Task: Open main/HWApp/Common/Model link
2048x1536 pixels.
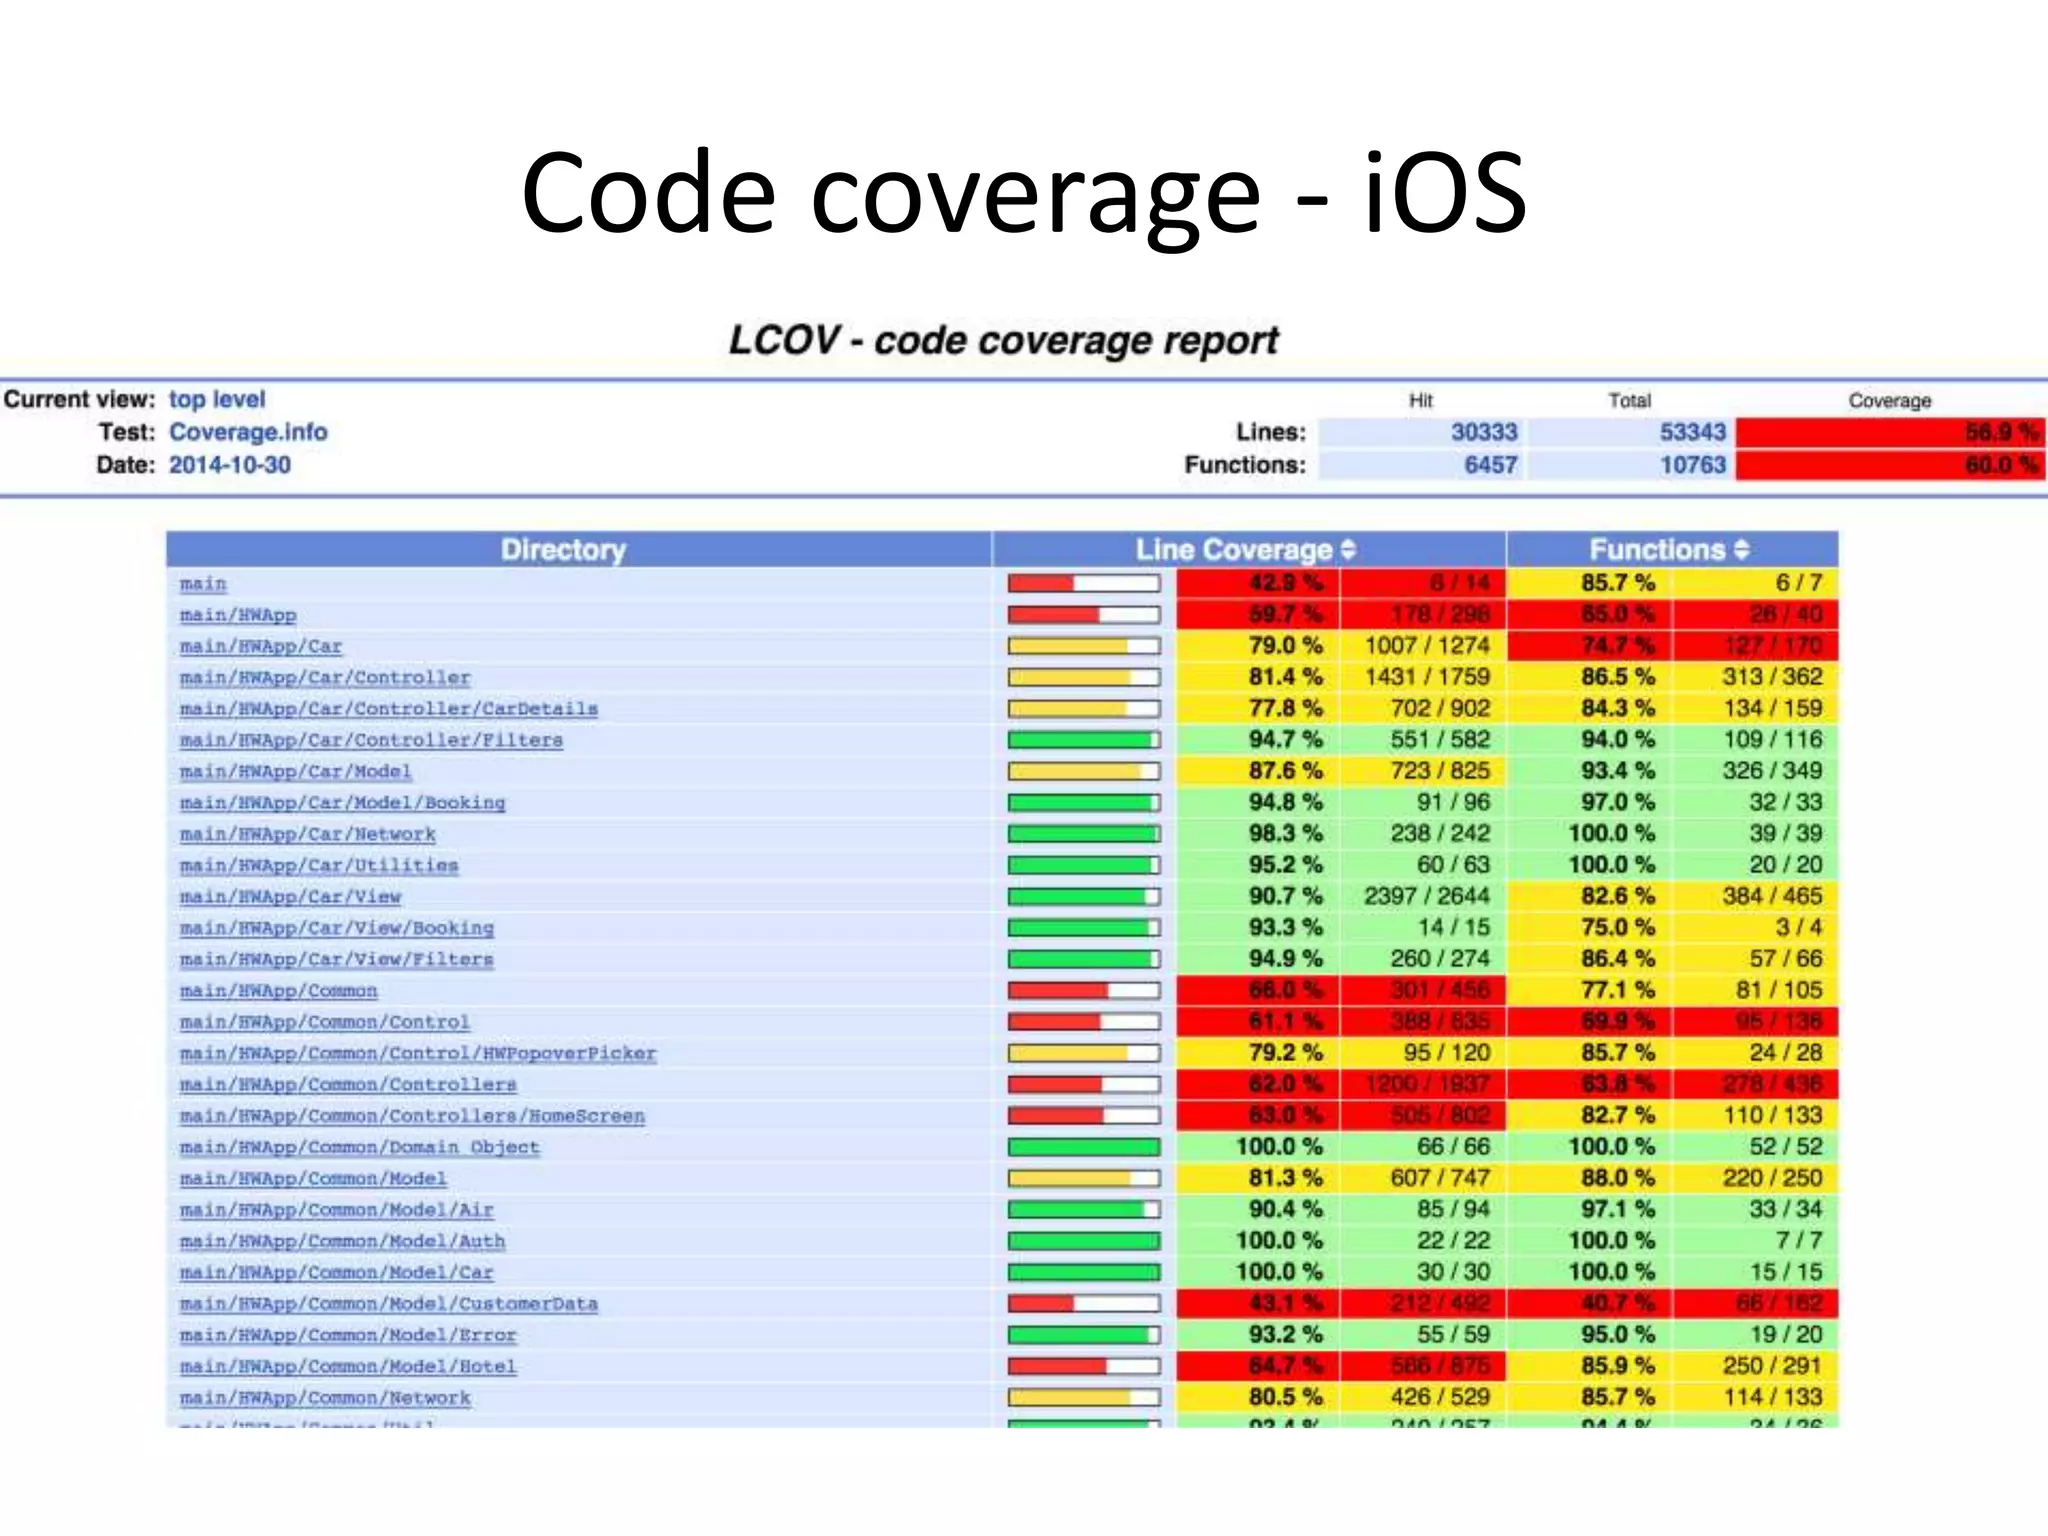Action: (x=313, y=1178)
